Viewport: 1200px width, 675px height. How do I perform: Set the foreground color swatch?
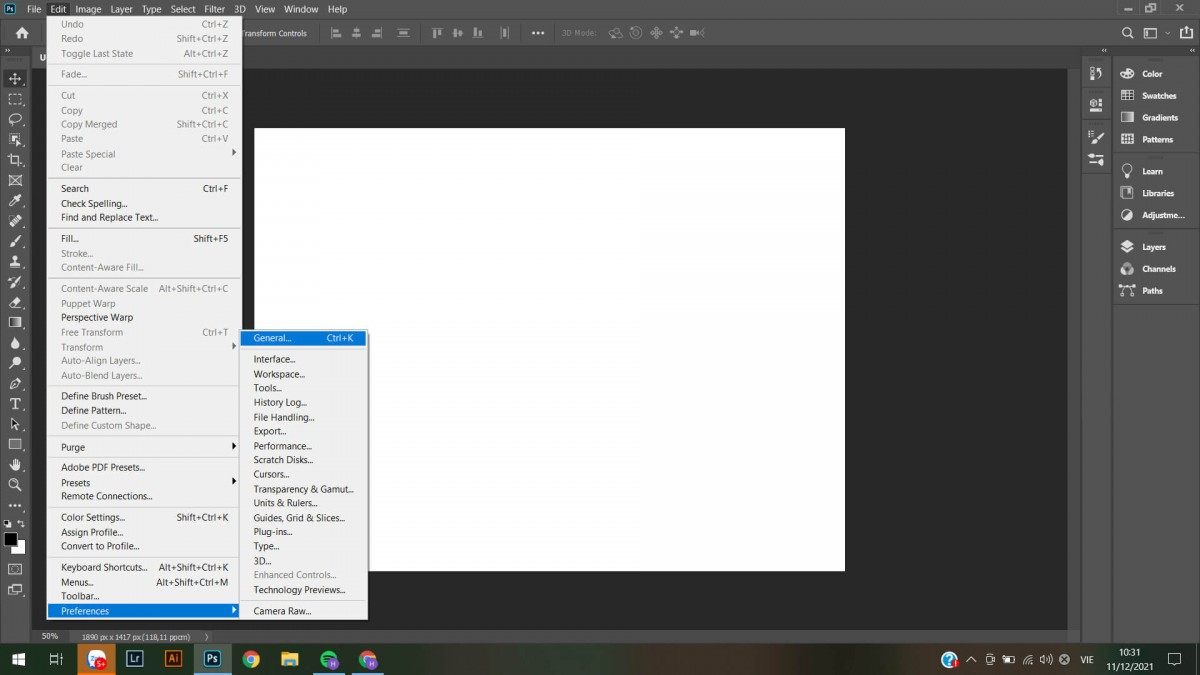pos(10,539)
